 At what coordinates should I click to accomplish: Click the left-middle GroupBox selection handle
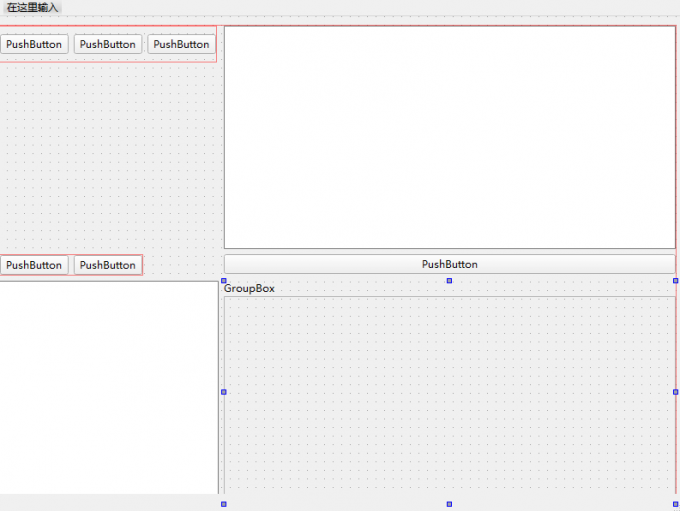[x=224, y=392]
